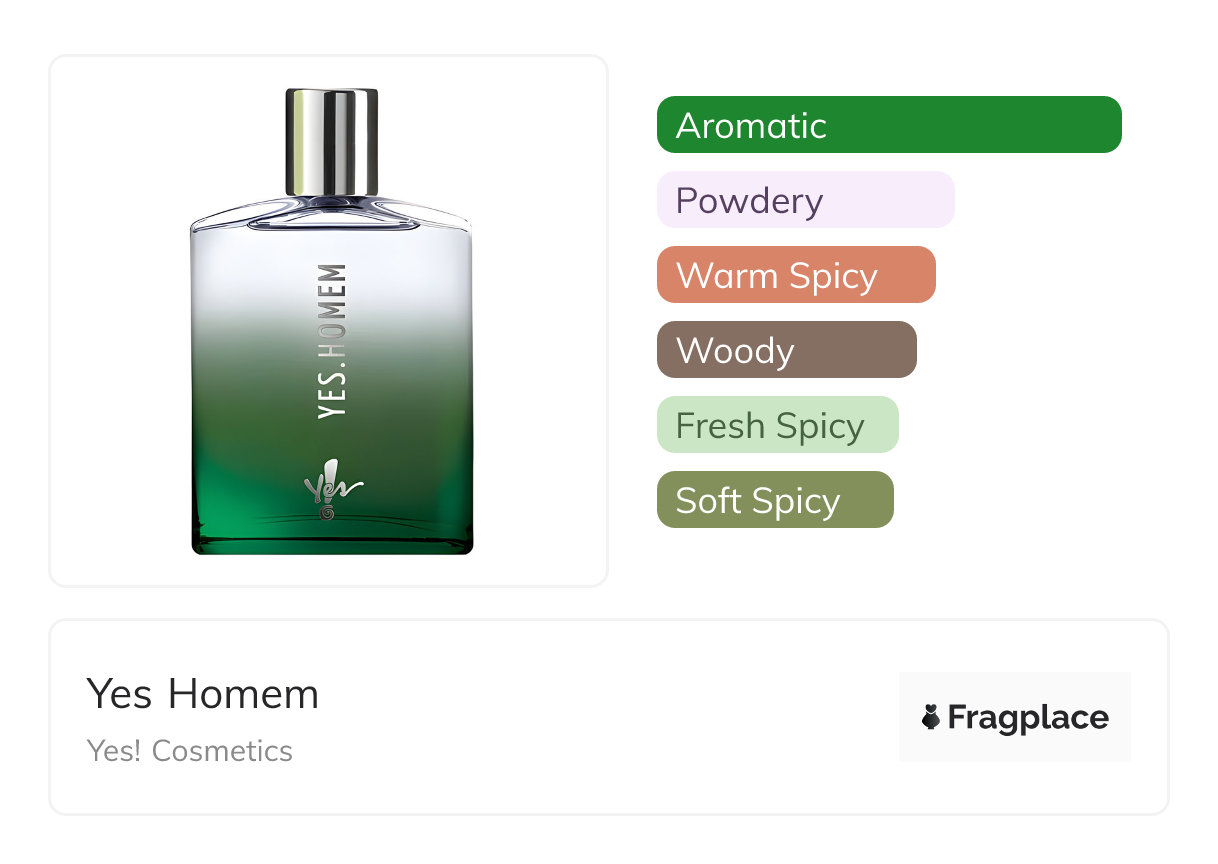This screenshot has height=864, width=1218.
Task: Select the Woody accord tag
Action: pyautogui.click(x=787, y=350)
